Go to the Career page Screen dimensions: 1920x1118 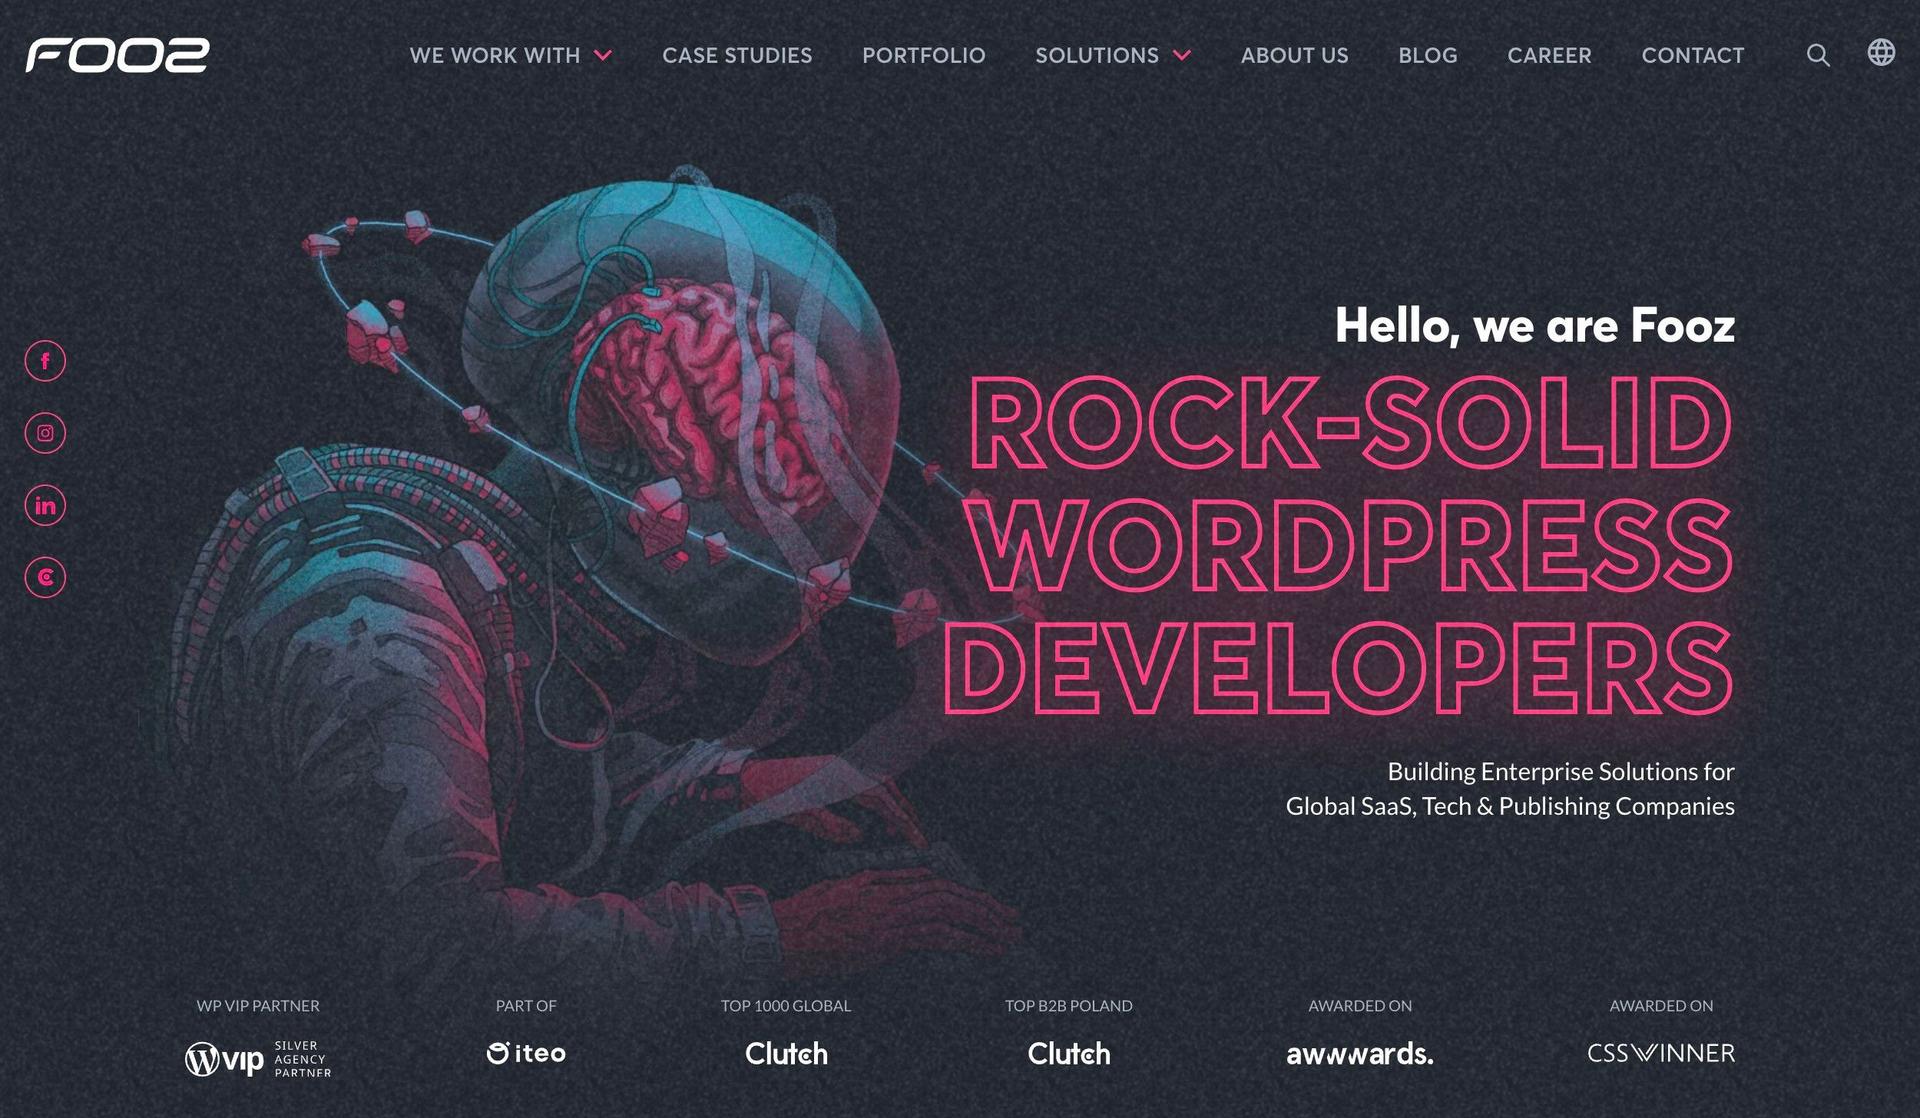[x=1549, y=56]
